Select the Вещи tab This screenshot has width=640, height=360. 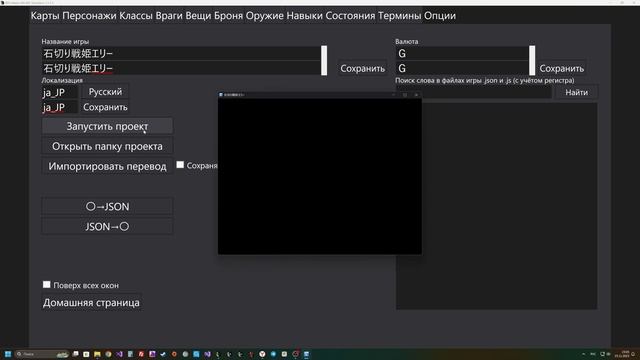click(x=198, y=16)
